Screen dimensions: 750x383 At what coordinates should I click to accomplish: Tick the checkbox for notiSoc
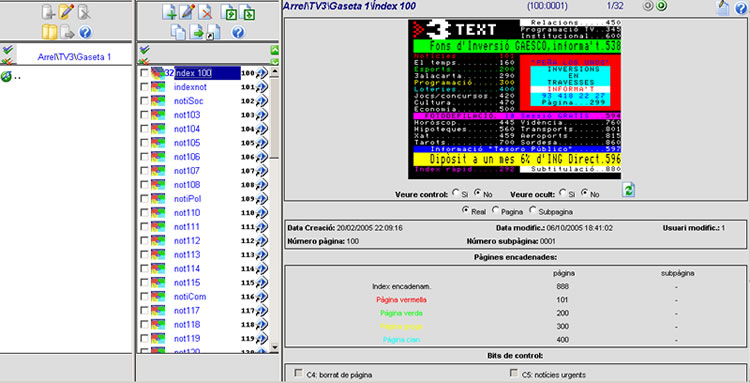[144, 101]
